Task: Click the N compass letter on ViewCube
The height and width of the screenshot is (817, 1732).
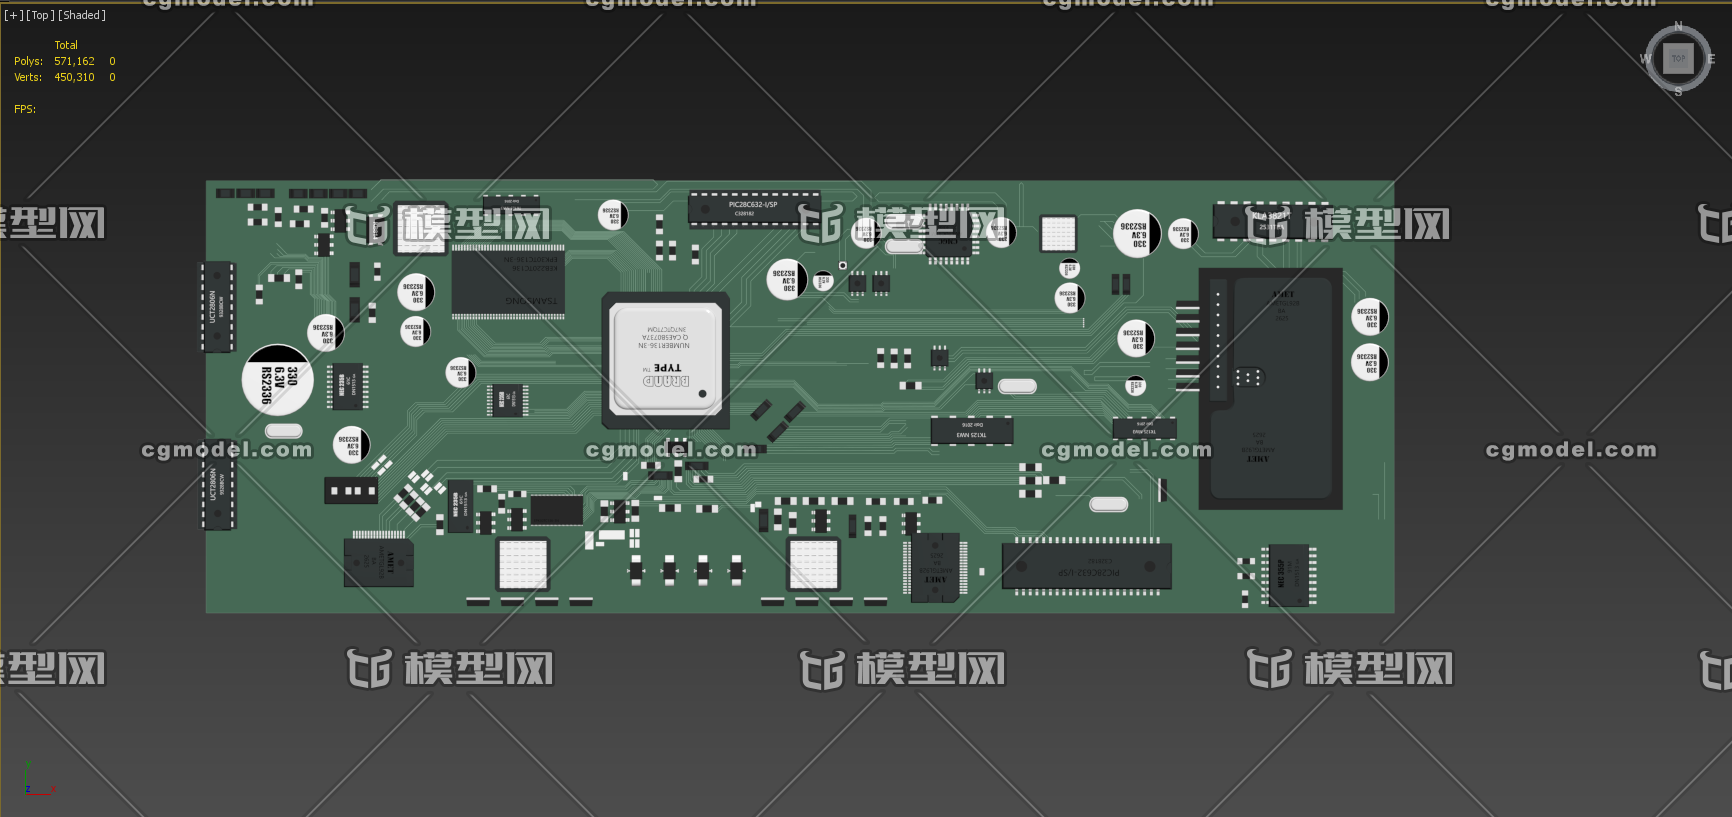Action: click(1678, 26)
